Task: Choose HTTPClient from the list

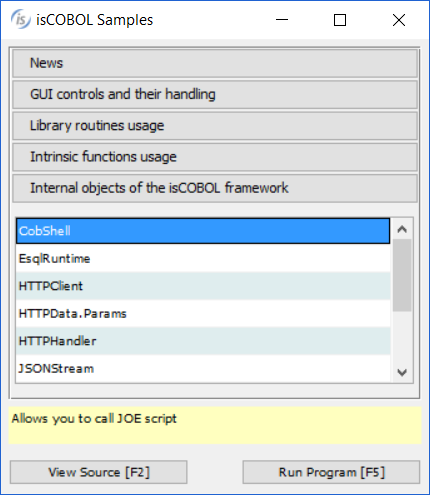Action: tap(203, 286)
